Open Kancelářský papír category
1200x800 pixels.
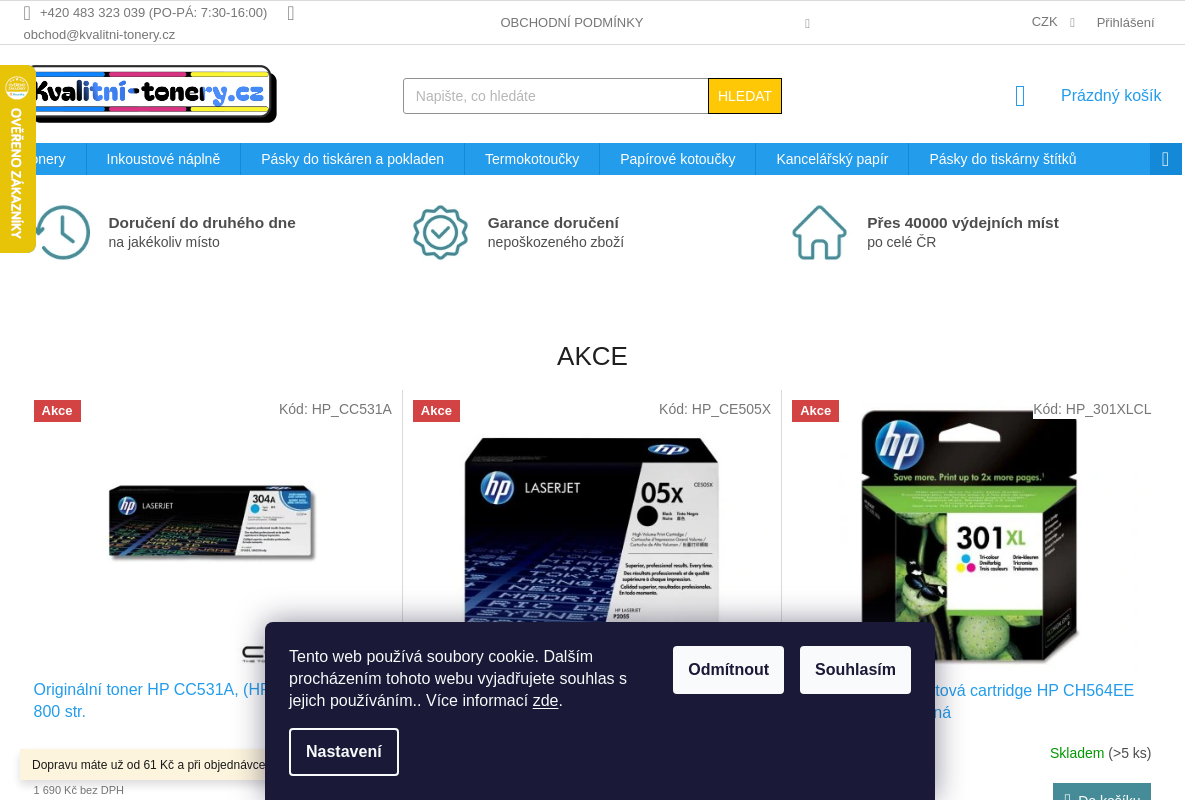tap(832, 159)
